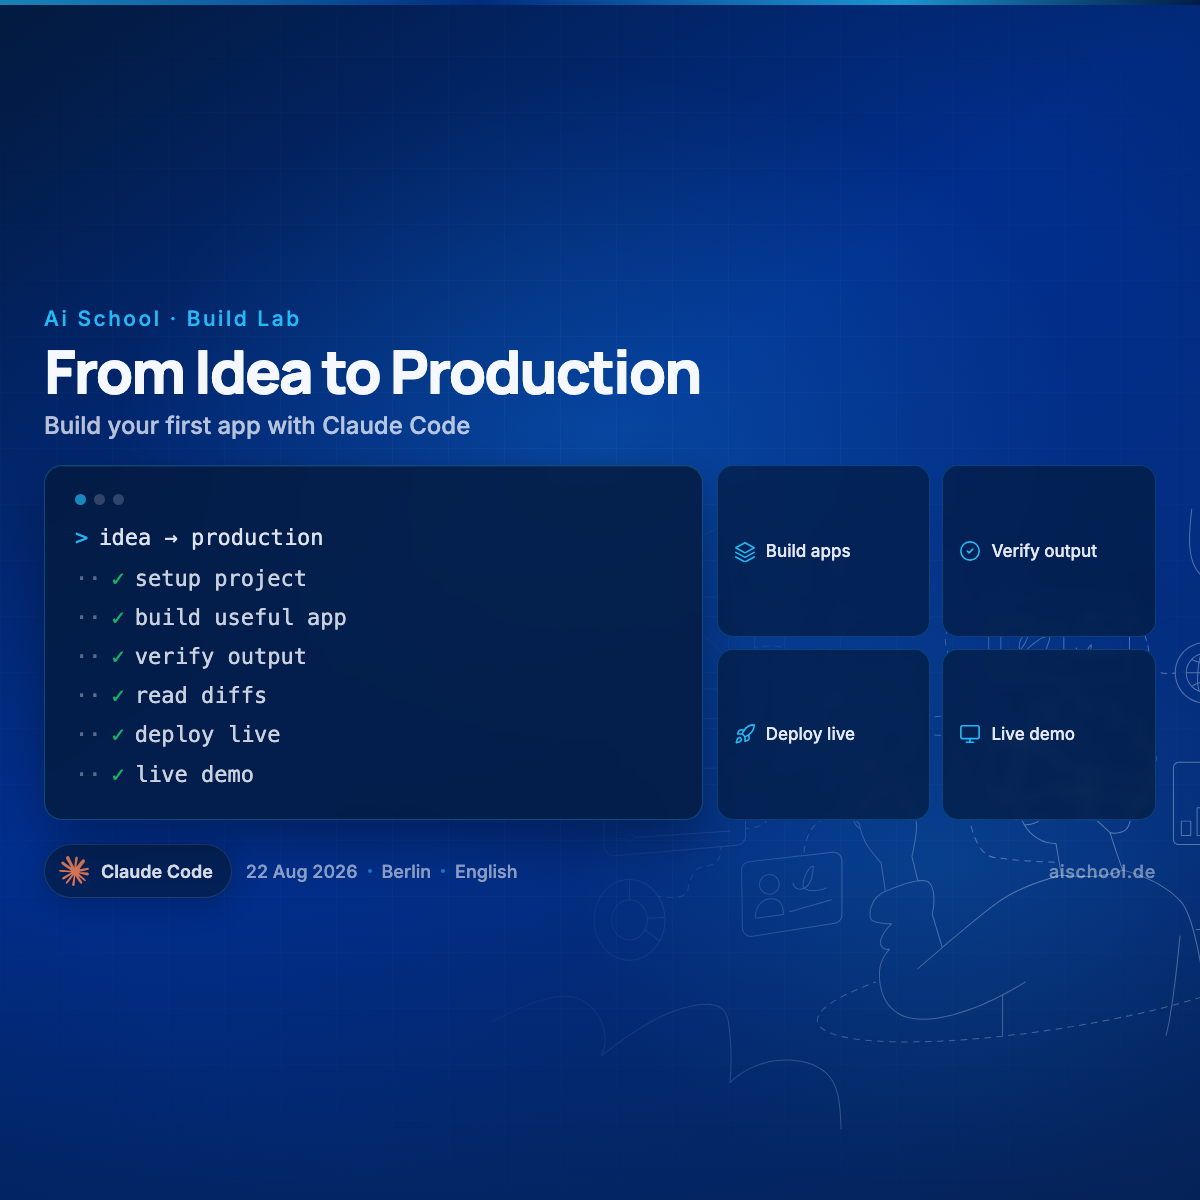Click the blue prompt arrow before idea
1200x1200 pixels.
click(82, 538)
